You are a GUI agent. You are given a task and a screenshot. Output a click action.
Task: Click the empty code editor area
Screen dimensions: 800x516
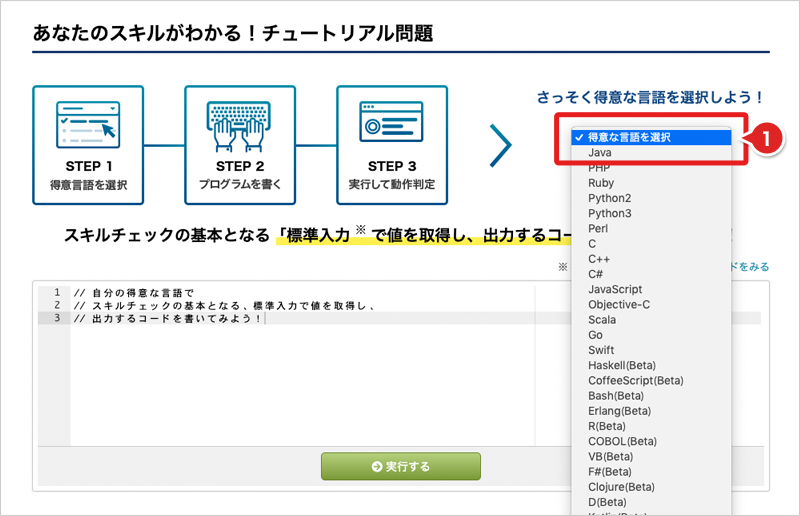(301, 385)
